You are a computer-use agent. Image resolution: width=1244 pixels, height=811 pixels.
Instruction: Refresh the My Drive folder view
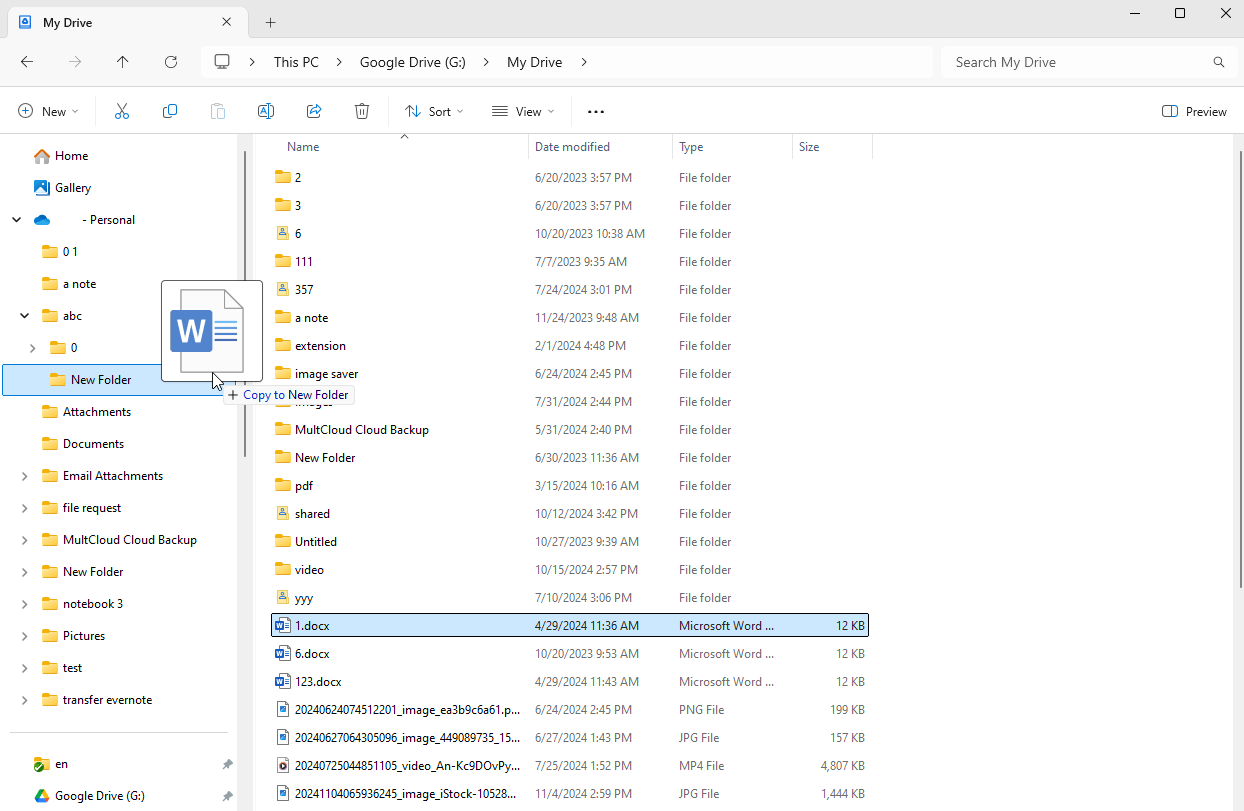pos(171,62)
